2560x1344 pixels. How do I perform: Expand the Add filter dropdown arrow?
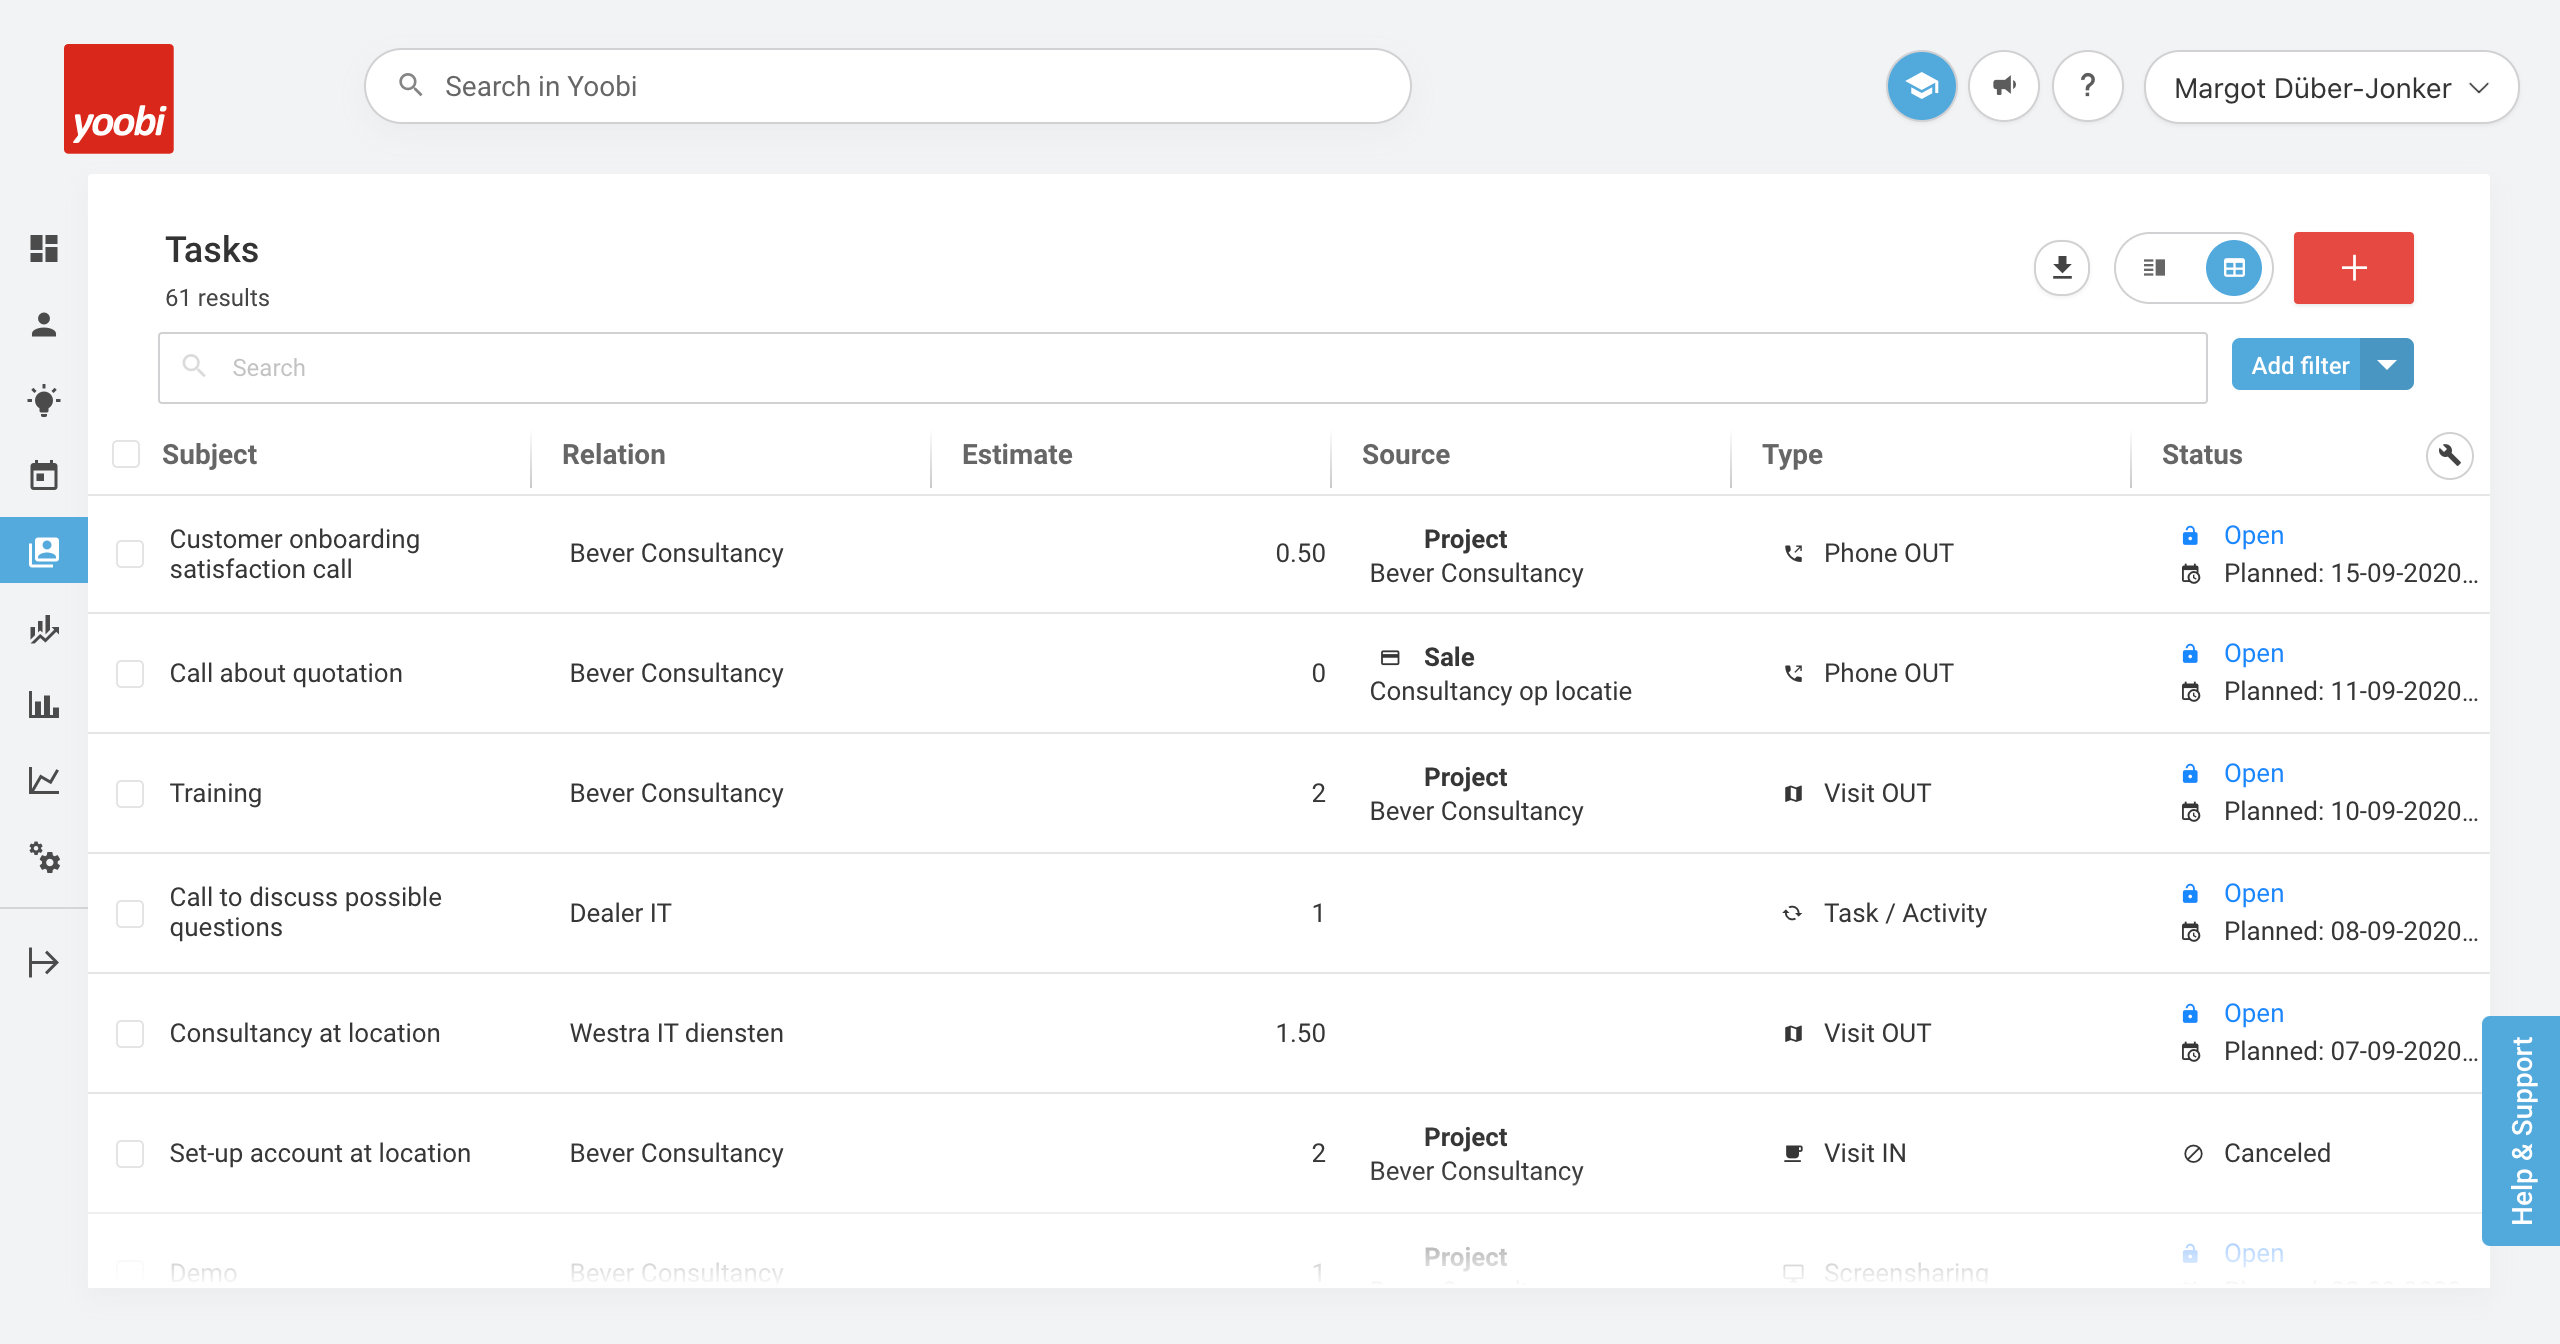(x=2387, y=365)
